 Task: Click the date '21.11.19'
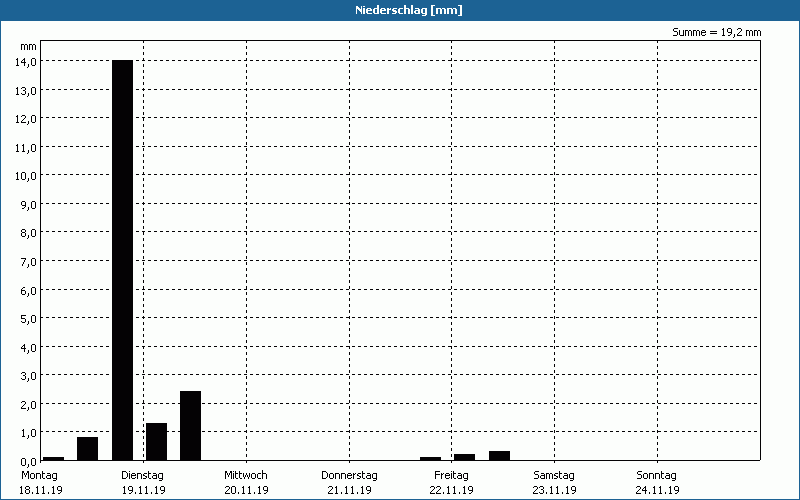point(349,490)
